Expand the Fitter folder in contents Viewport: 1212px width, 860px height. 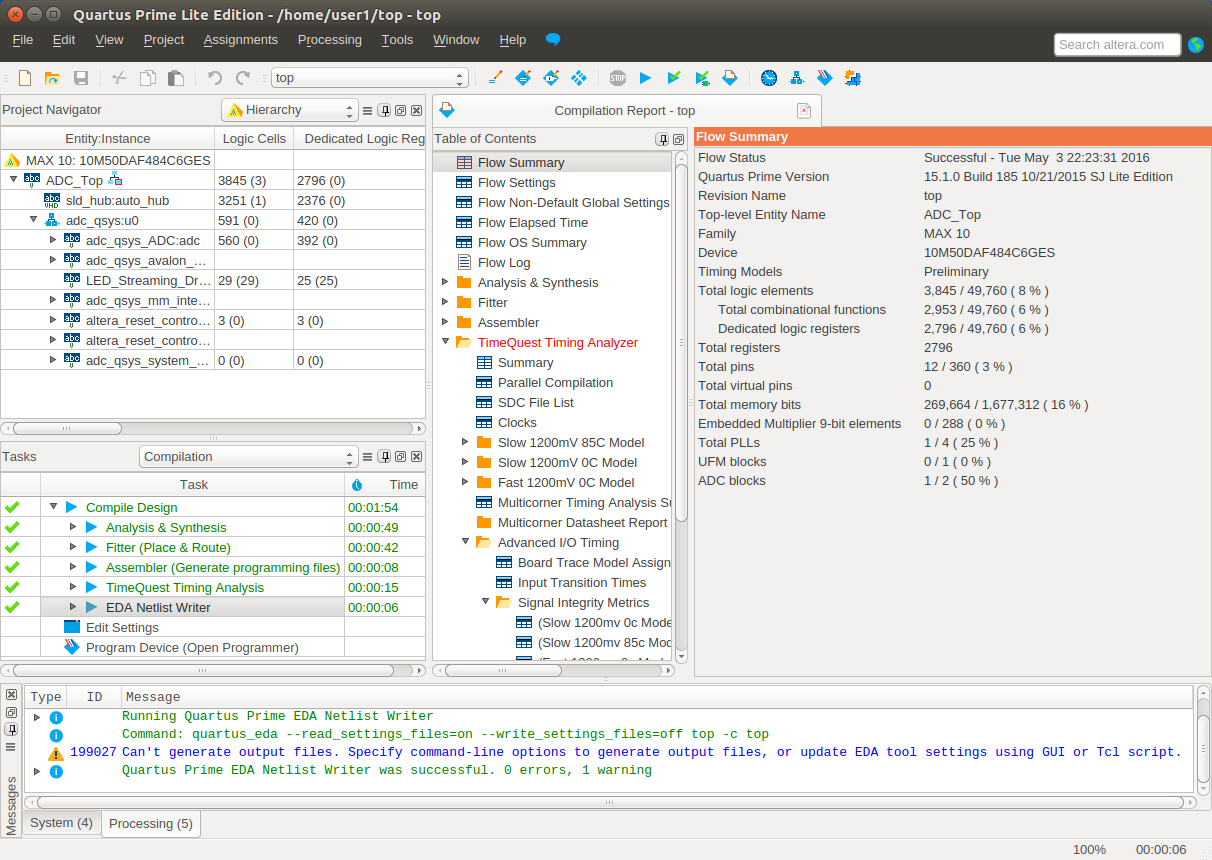445,302
